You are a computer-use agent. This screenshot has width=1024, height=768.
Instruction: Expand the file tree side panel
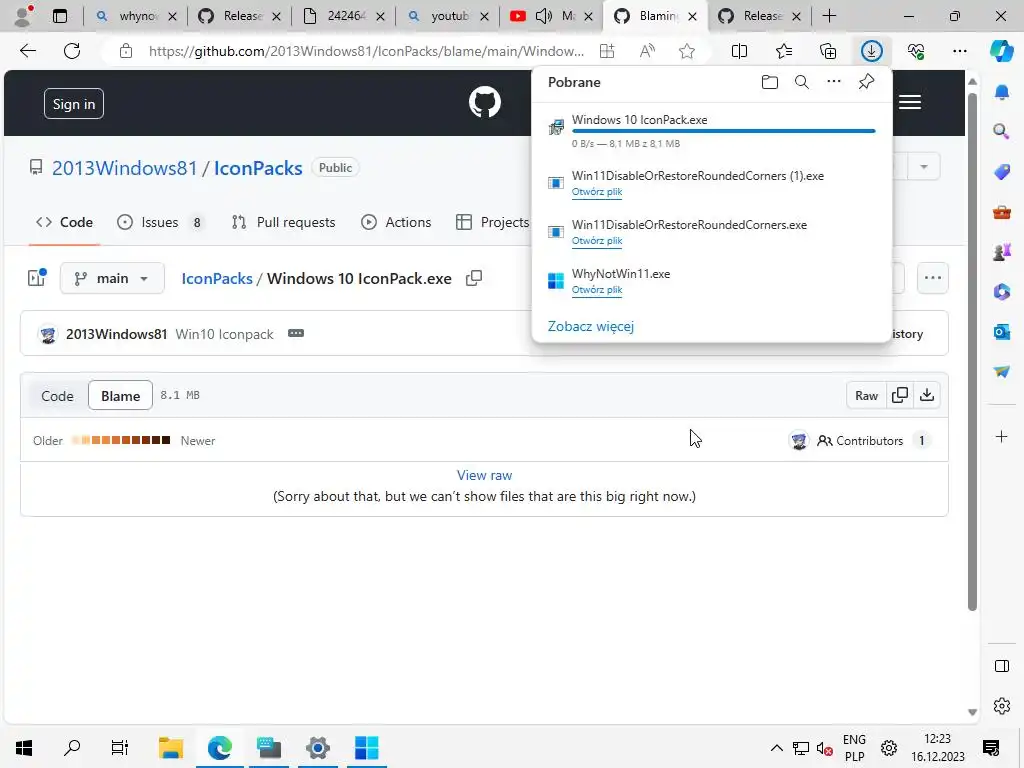(37, 278)
